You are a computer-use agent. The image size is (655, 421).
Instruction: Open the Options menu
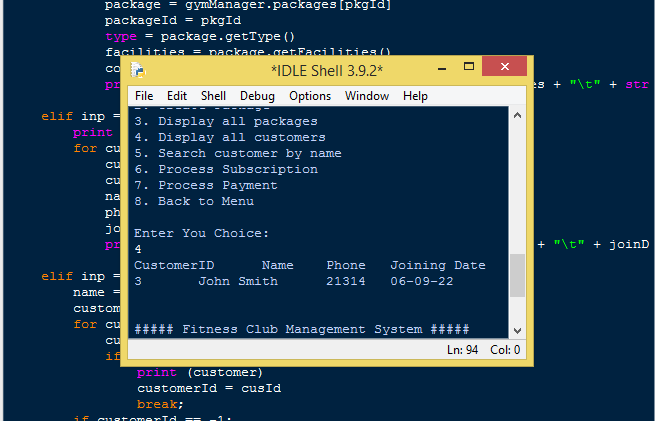point(310,96)
